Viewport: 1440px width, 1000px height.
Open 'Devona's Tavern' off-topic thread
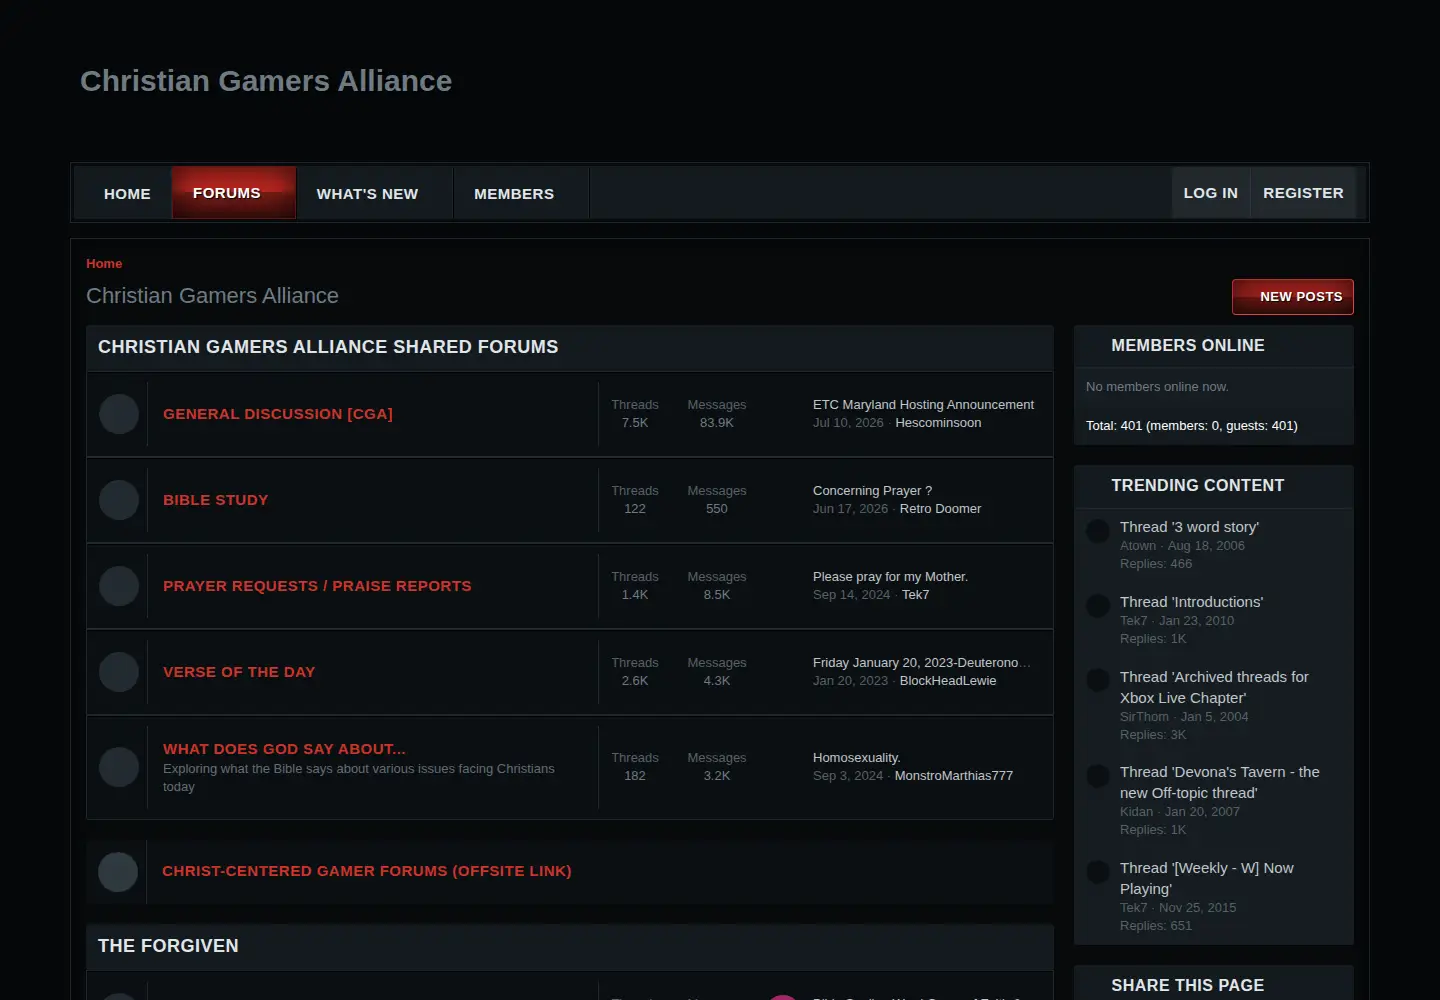[1219, 782]
